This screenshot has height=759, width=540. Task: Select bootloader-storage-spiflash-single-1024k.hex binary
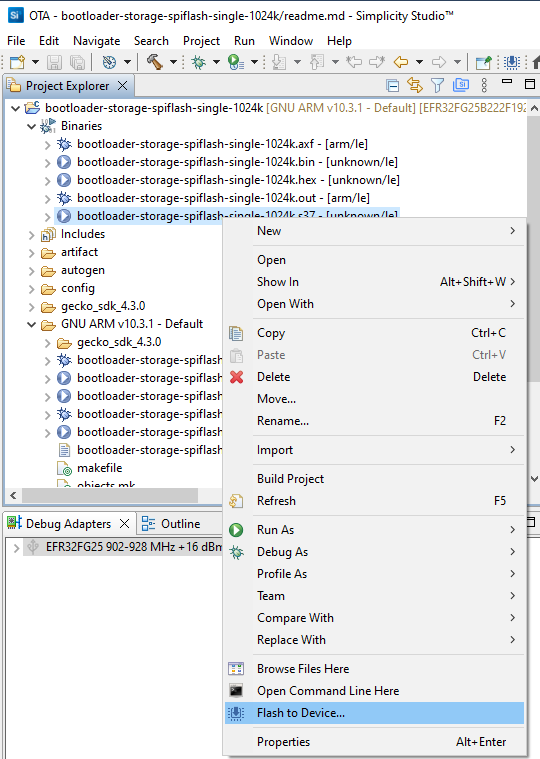(x=238, y=180)
